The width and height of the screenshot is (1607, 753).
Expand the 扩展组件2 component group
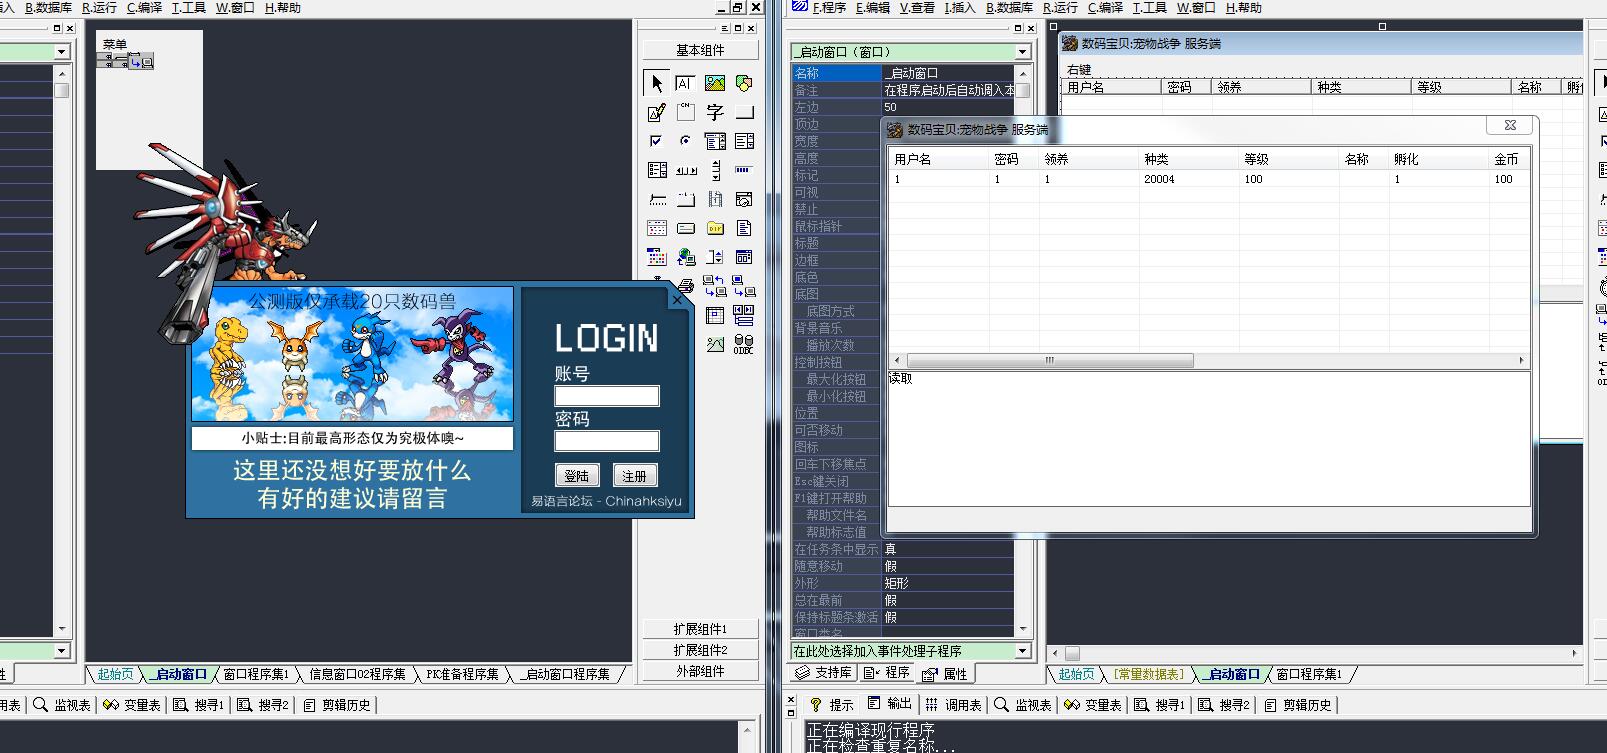(700, 650)
